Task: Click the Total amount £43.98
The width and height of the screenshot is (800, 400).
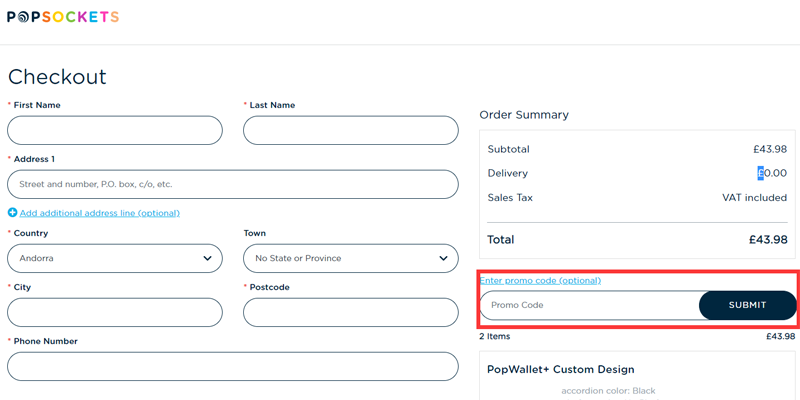Action: 767,240
